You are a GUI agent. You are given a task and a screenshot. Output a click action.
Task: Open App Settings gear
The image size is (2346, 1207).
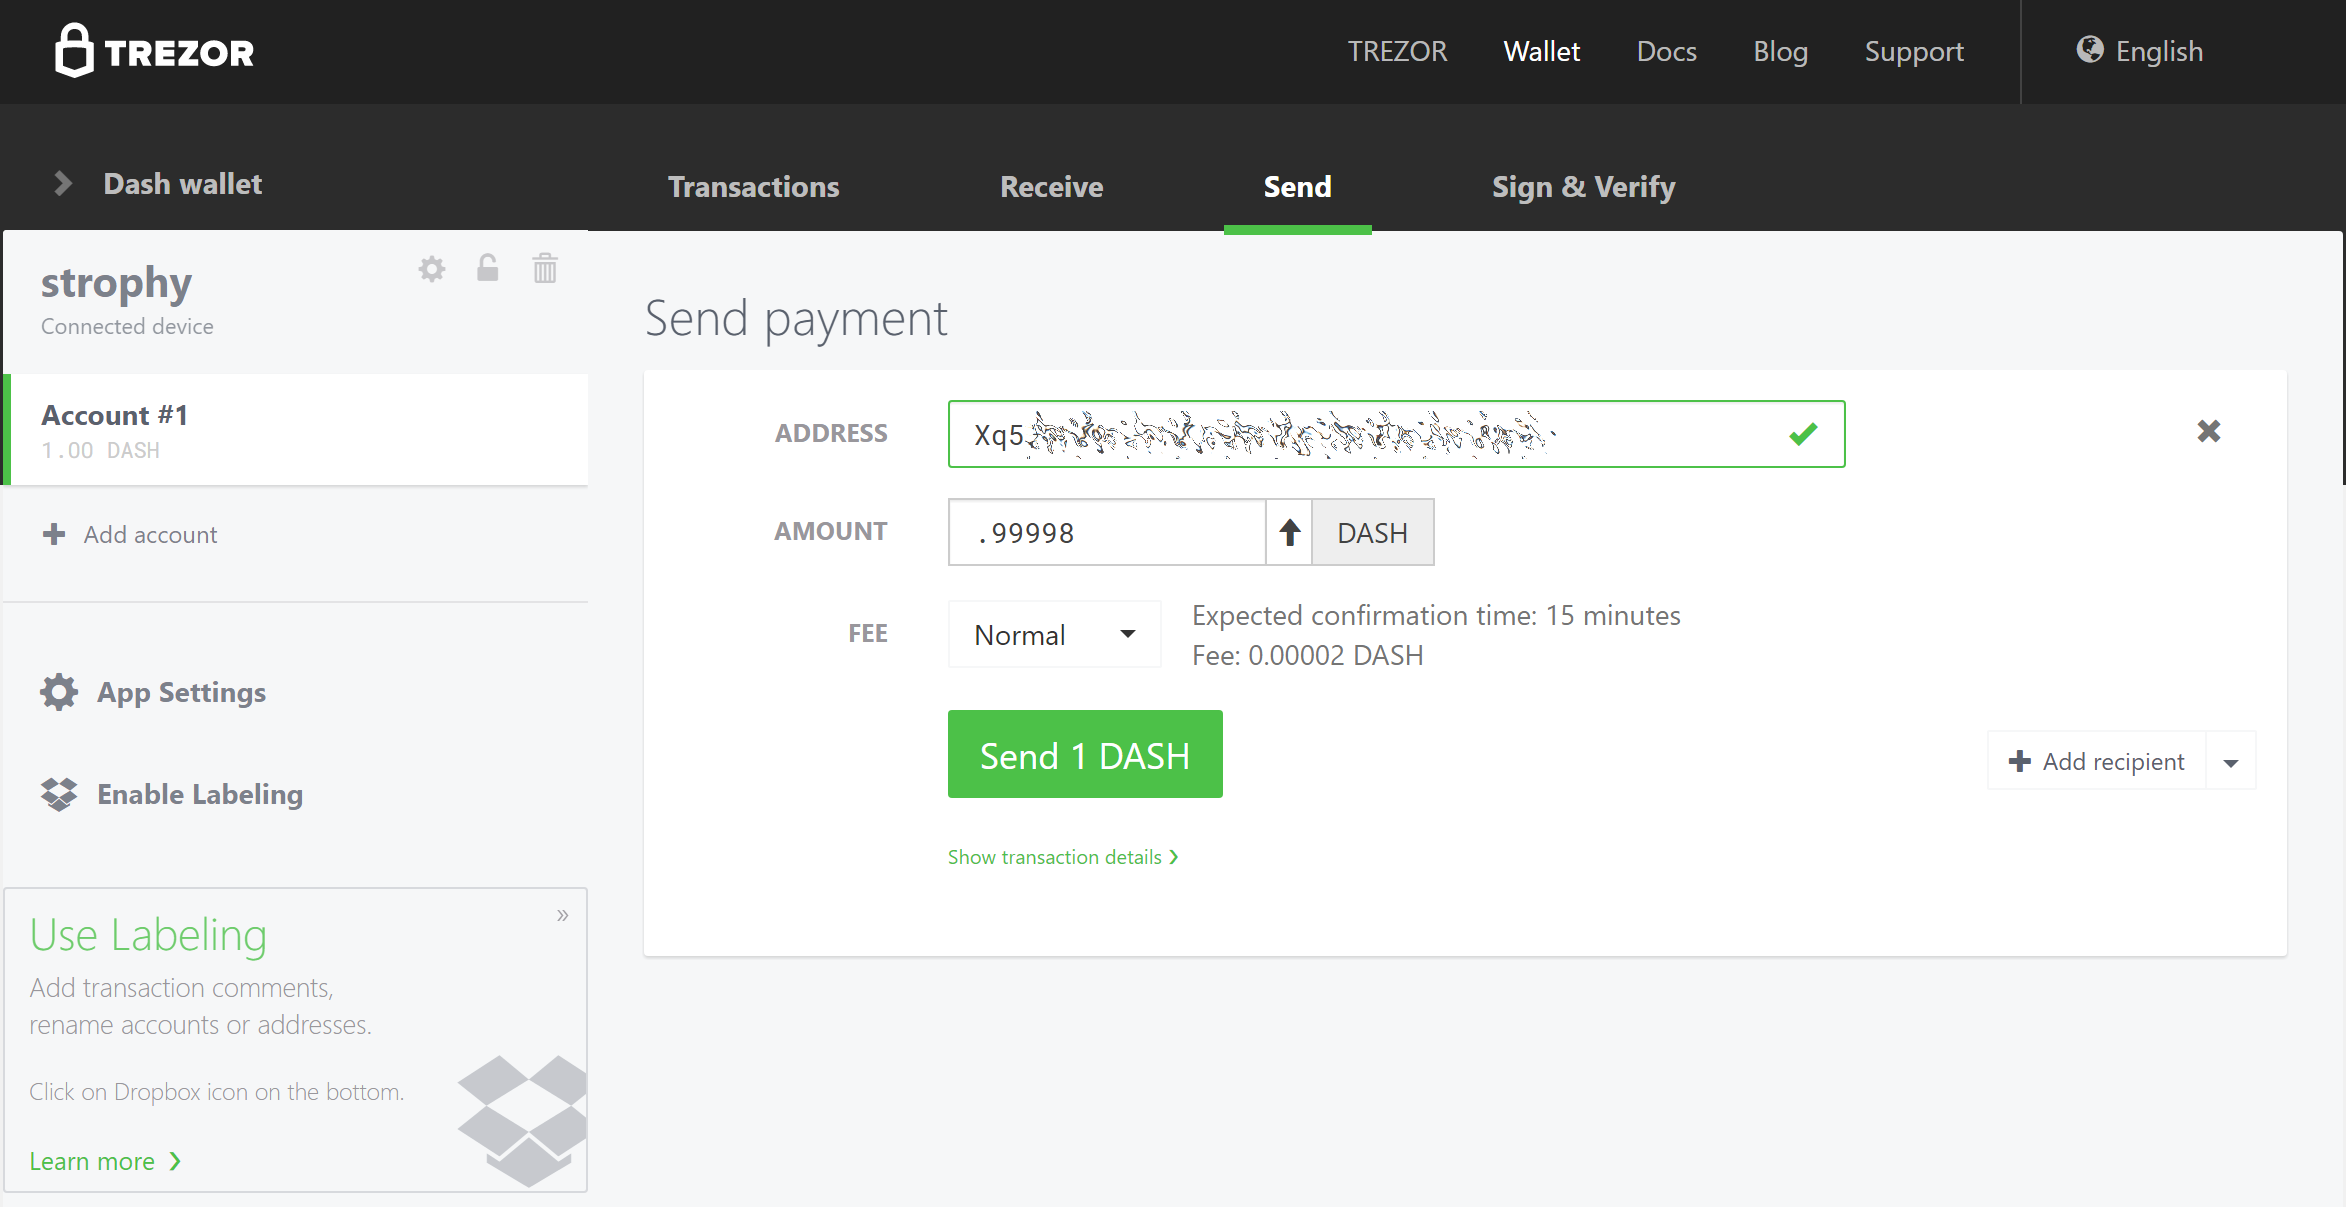pyautogui.click(x=59, y=692)
